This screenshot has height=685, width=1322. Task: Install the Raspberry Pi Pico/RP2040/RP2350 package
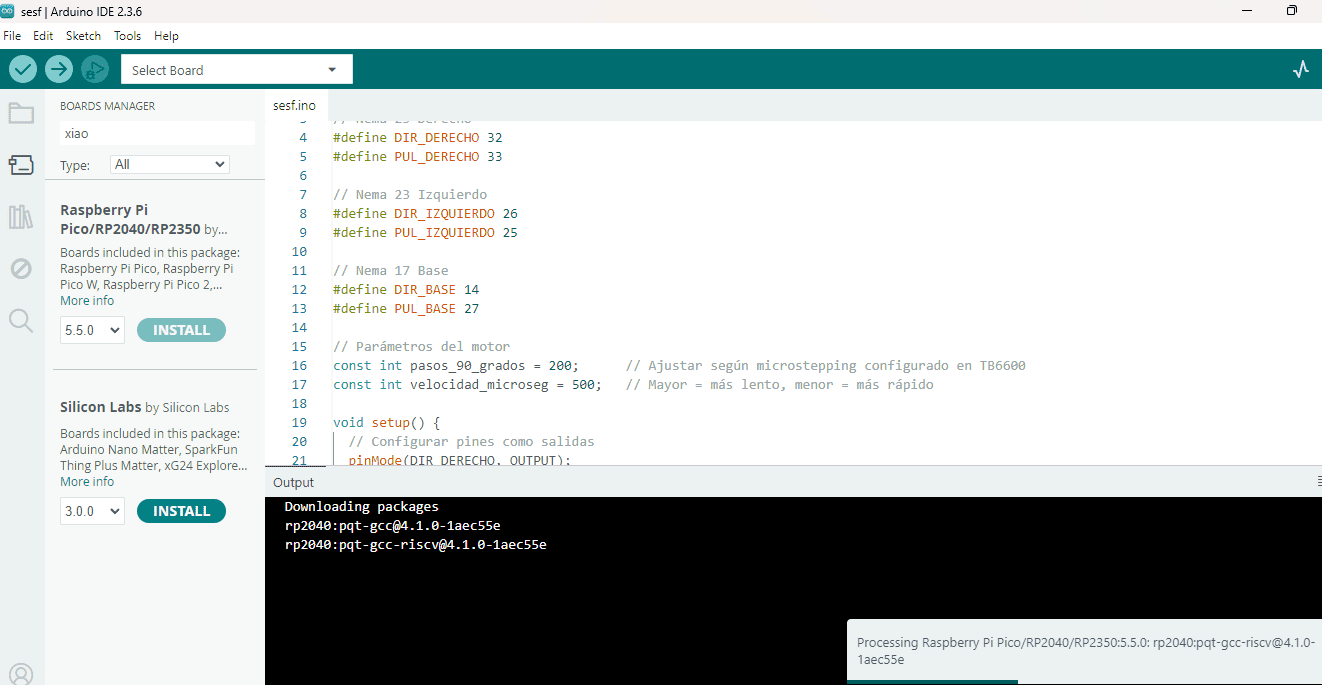(181, 330)
